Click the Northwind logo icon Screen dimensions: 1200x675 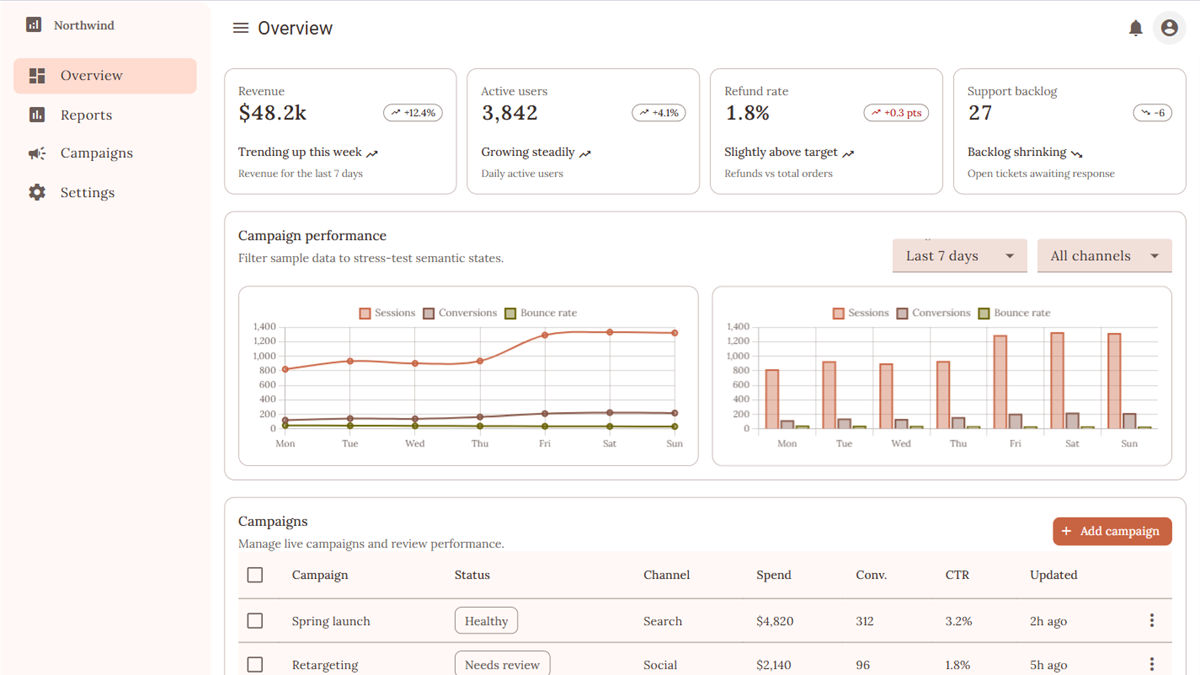33,25
